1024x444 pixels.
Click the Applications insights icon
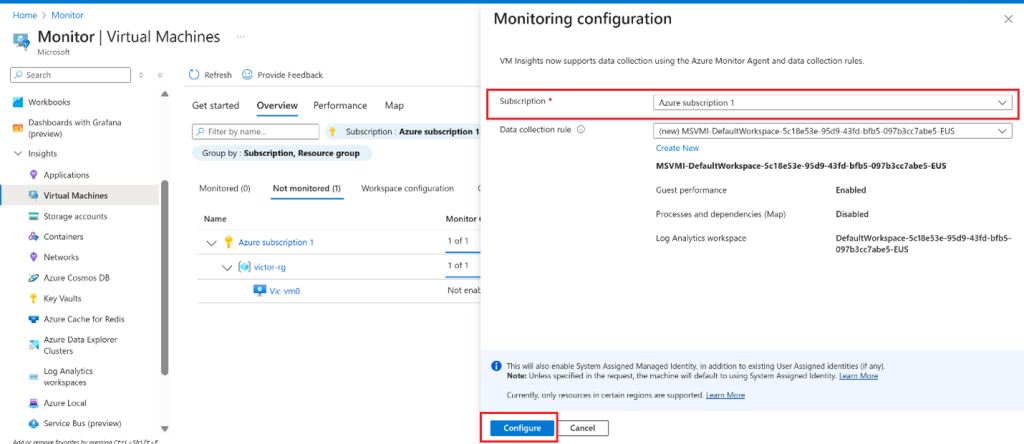pos(34,175)
